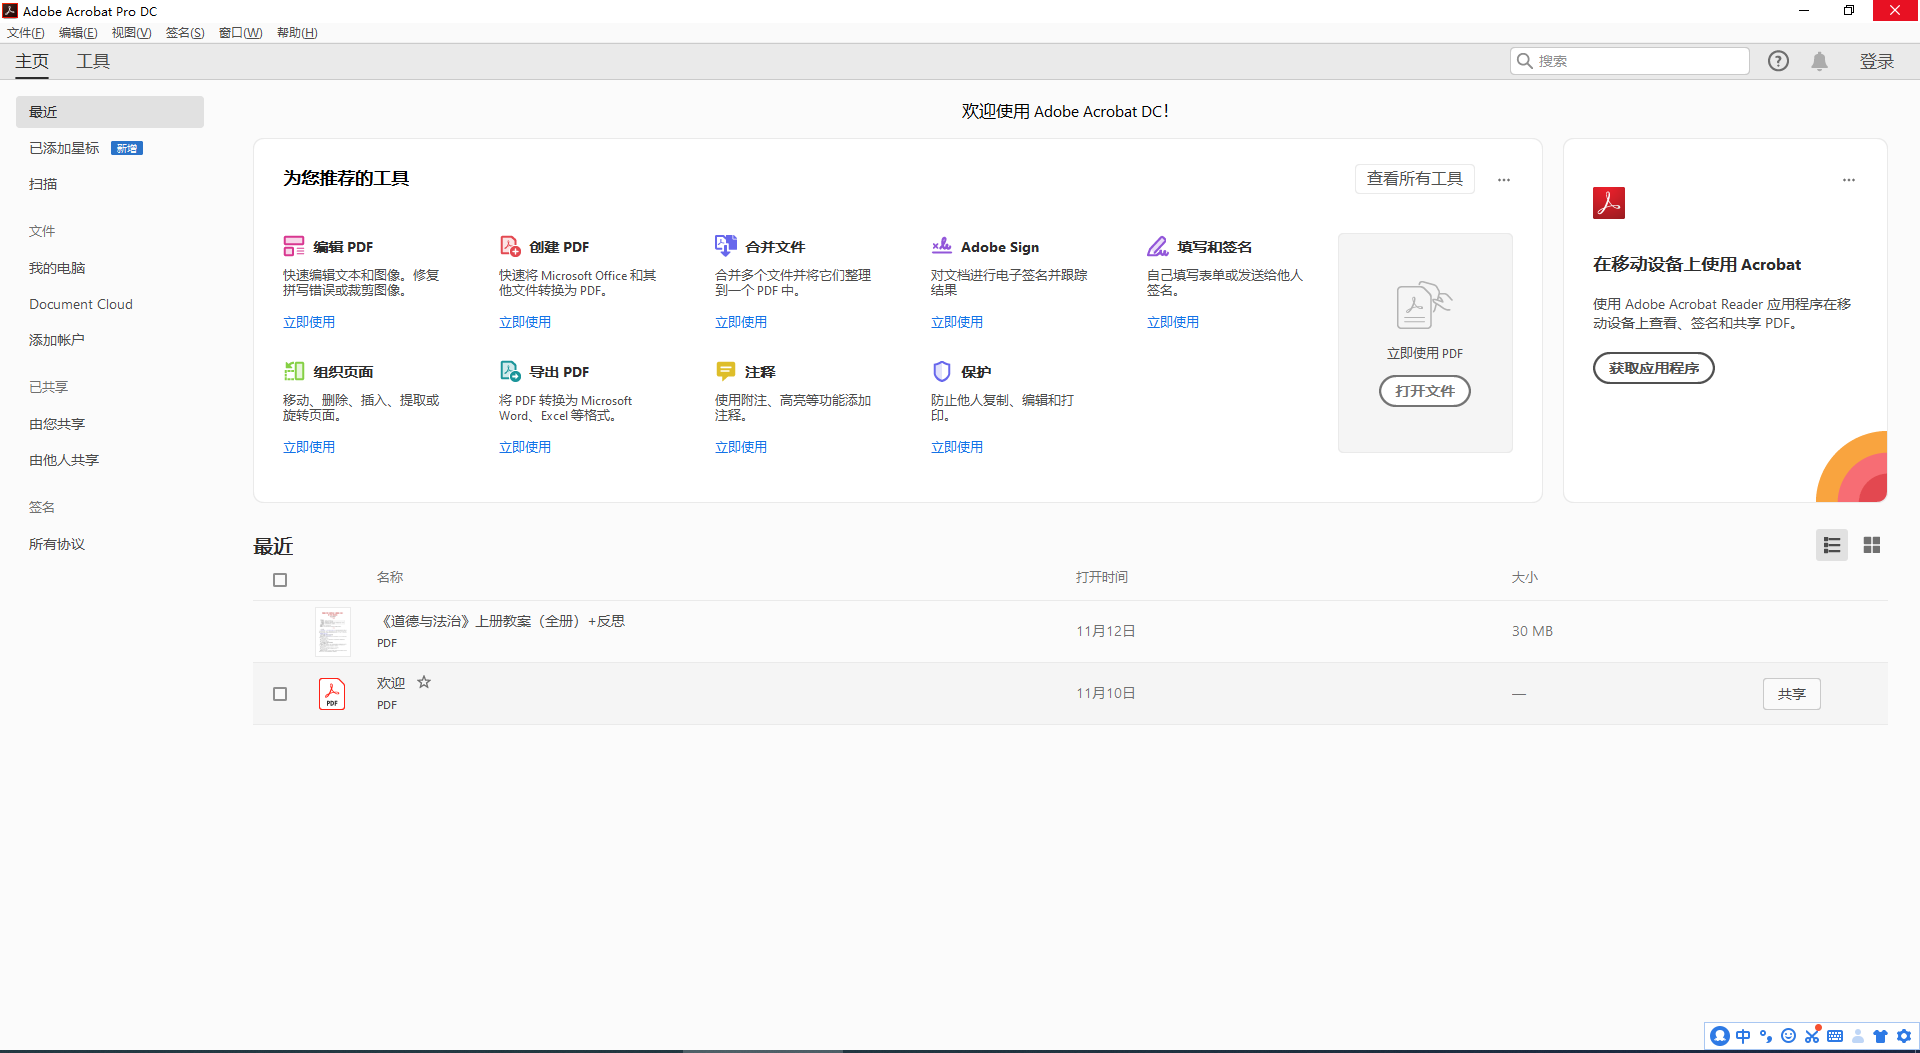The image size is (1920, 1053).
Task: Open the 窗口(W) menu
Action: click(240, 33)
